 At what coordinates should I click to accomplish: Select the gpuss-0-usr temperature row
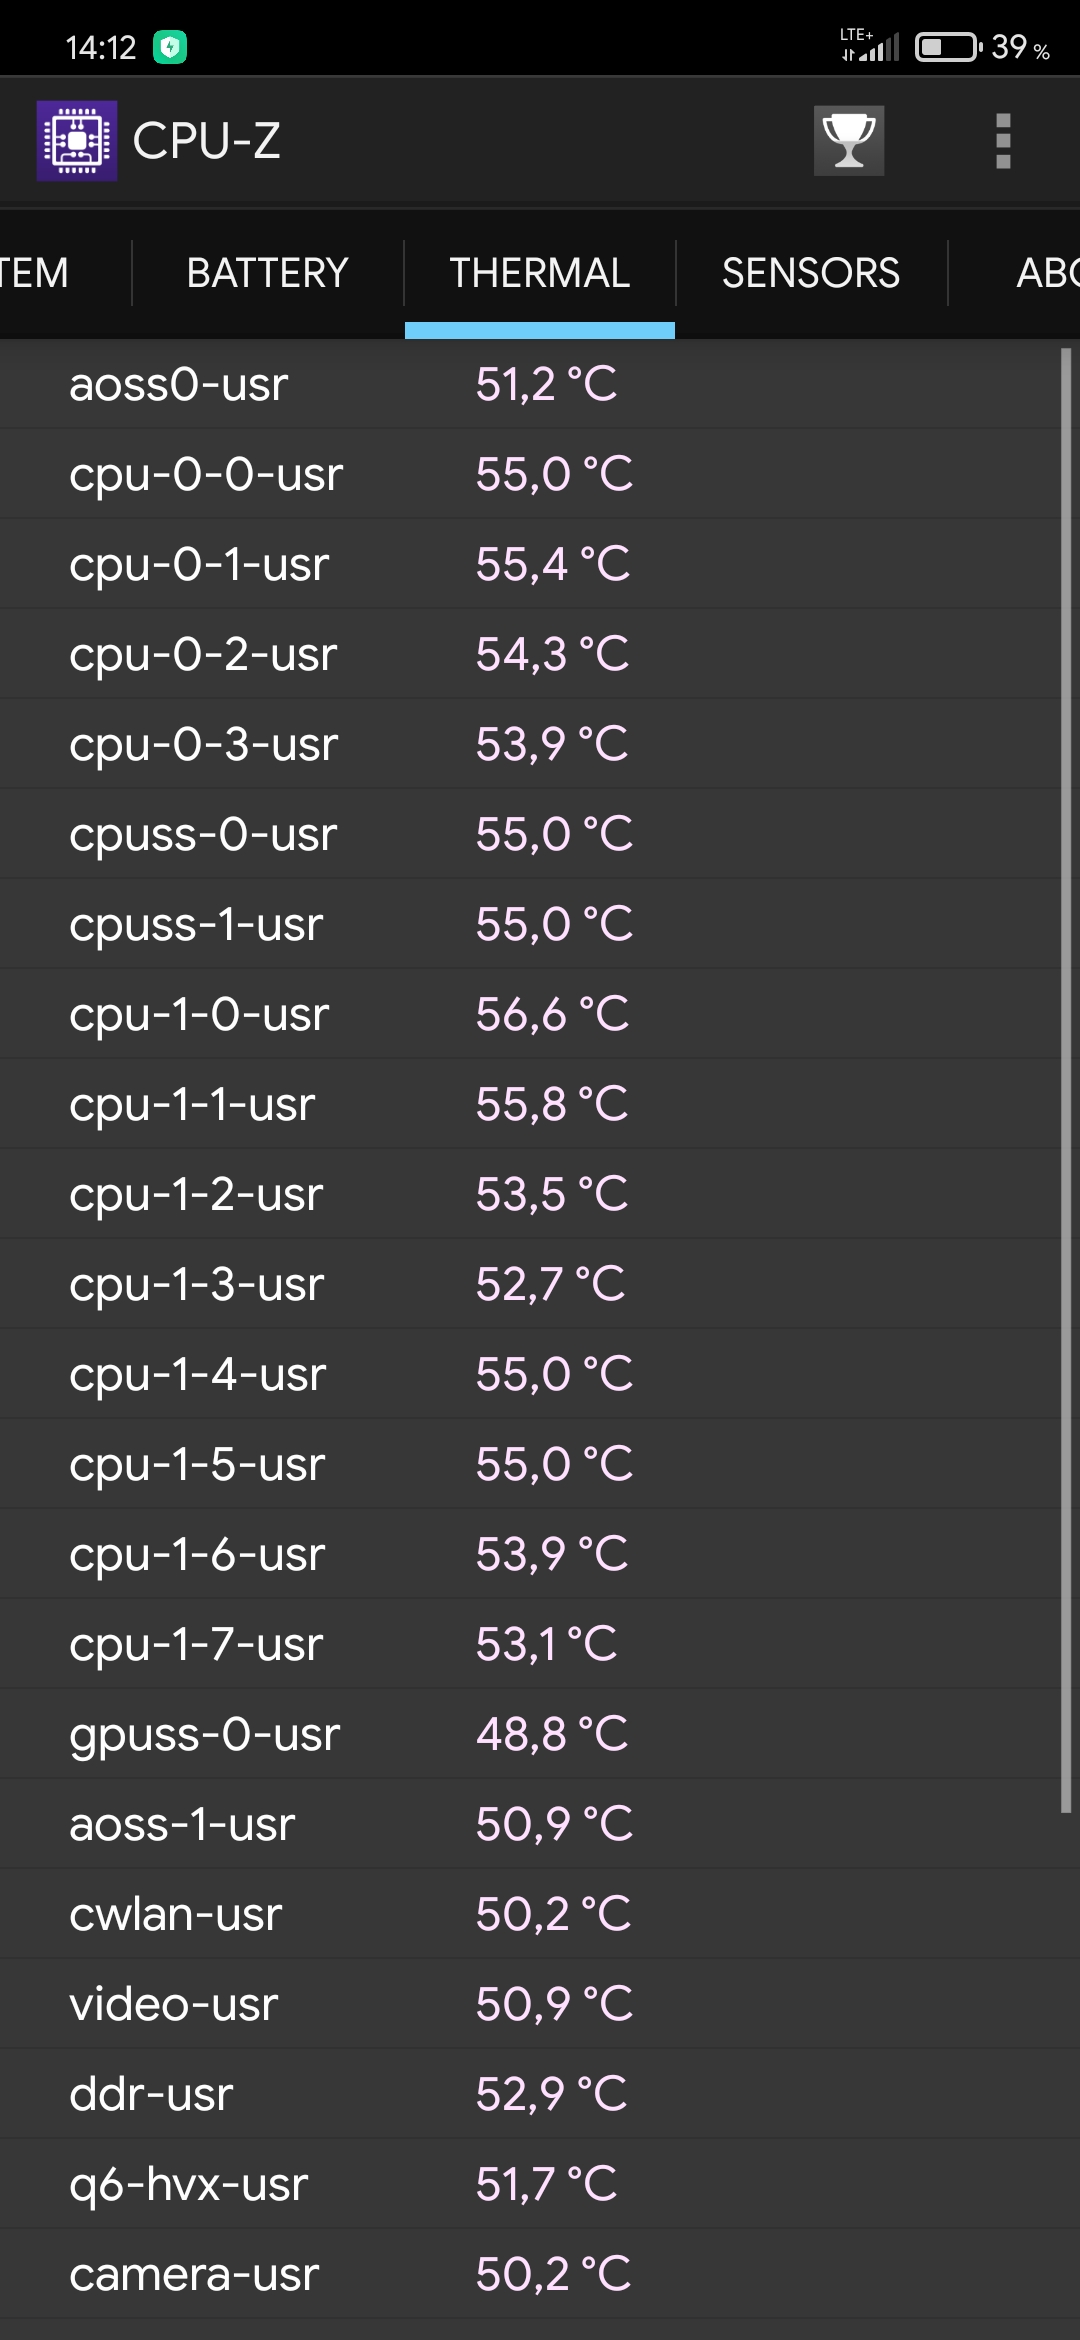pos(530,1734)
